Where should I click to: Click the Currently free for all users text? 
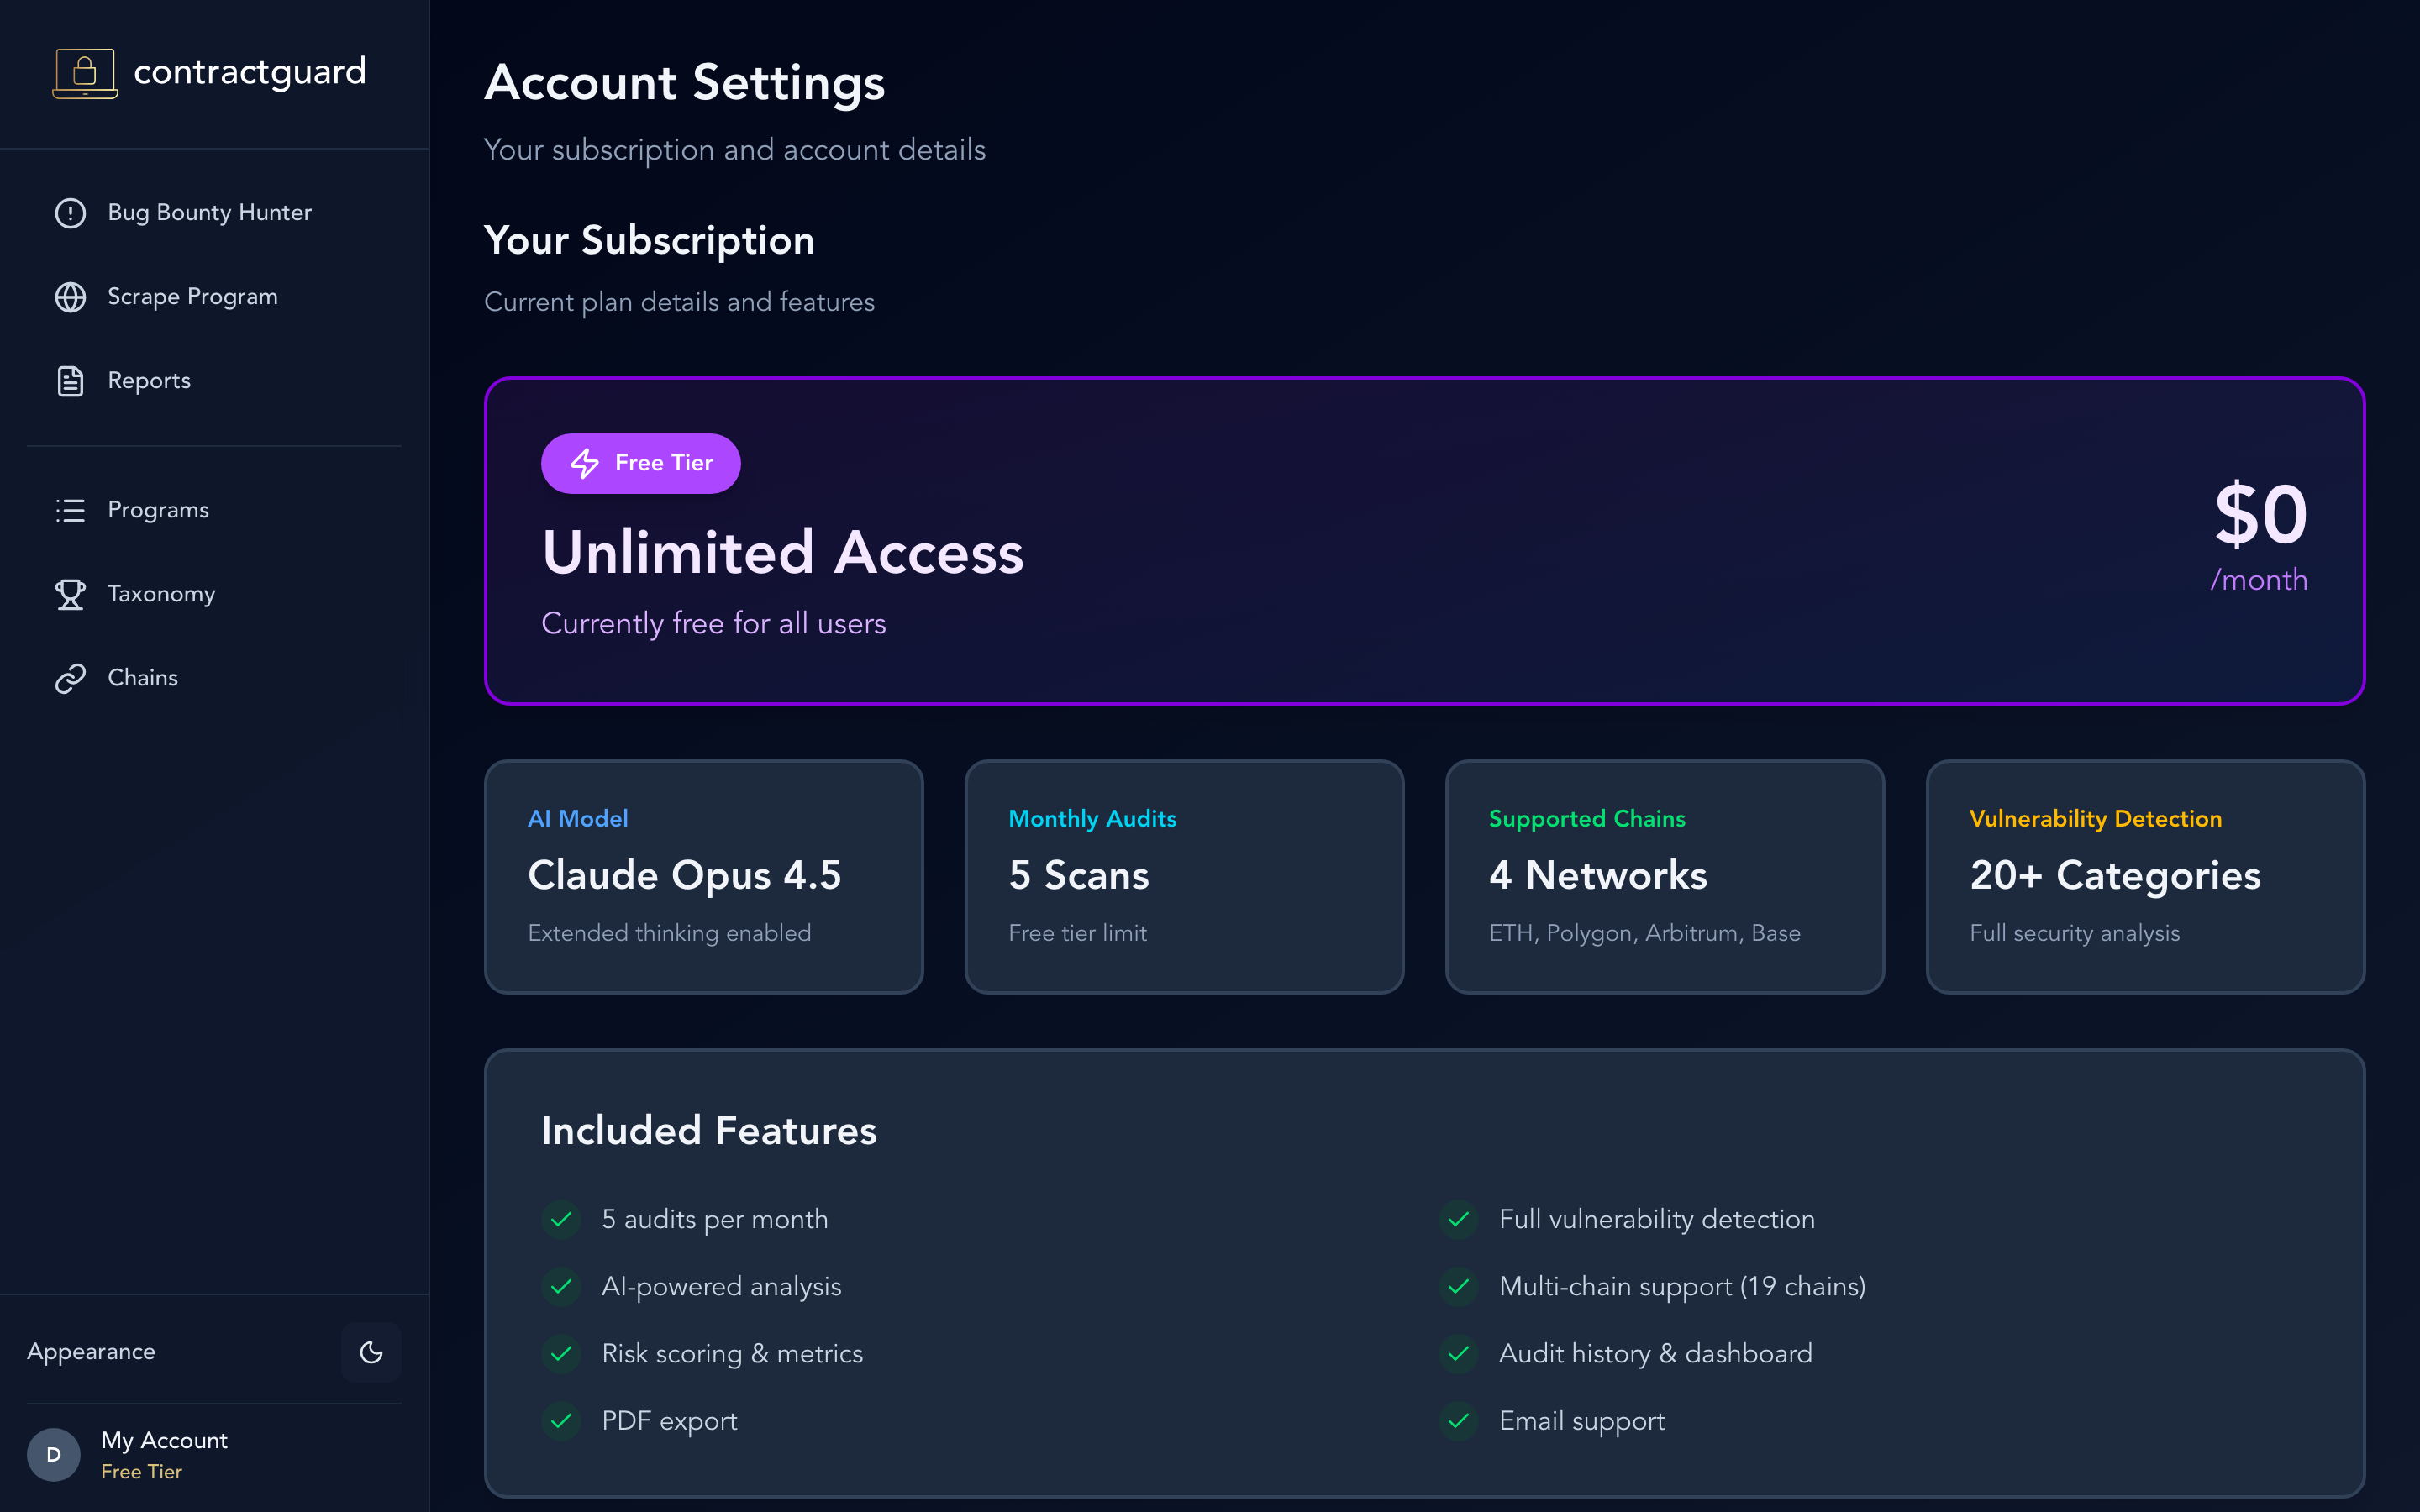(714, 623)
